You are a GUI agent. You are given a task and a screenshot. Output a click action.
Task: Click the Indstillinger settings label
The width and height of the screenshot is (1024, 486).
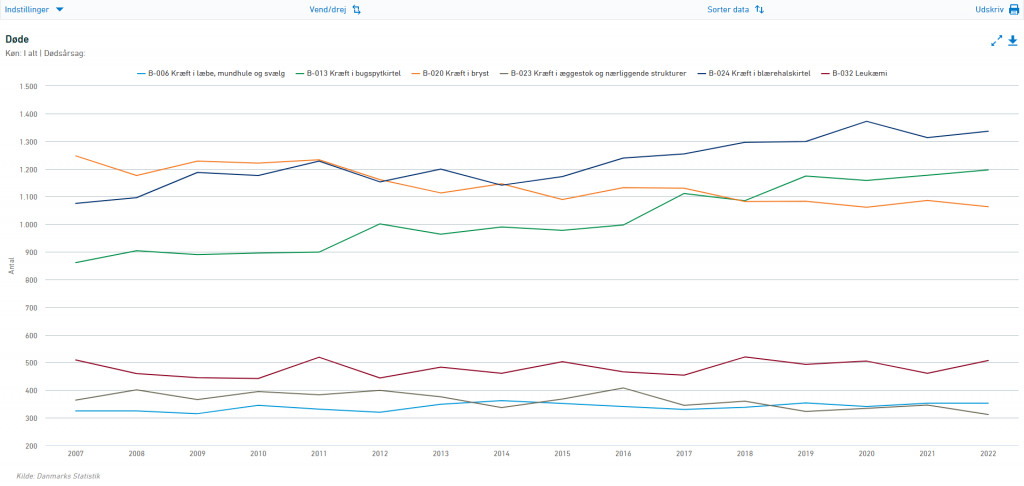27,9
